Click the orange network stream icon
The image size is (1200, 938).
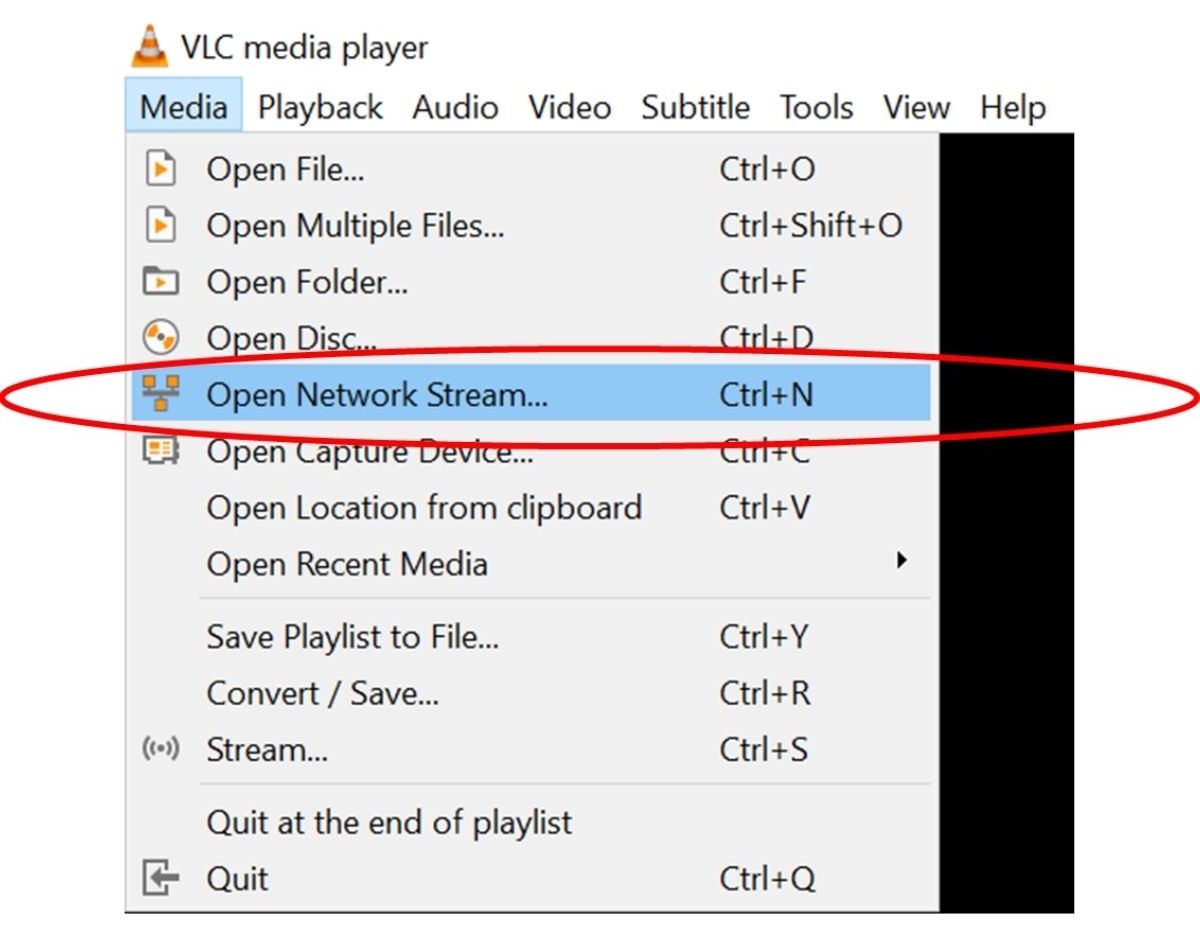(160, 394)
